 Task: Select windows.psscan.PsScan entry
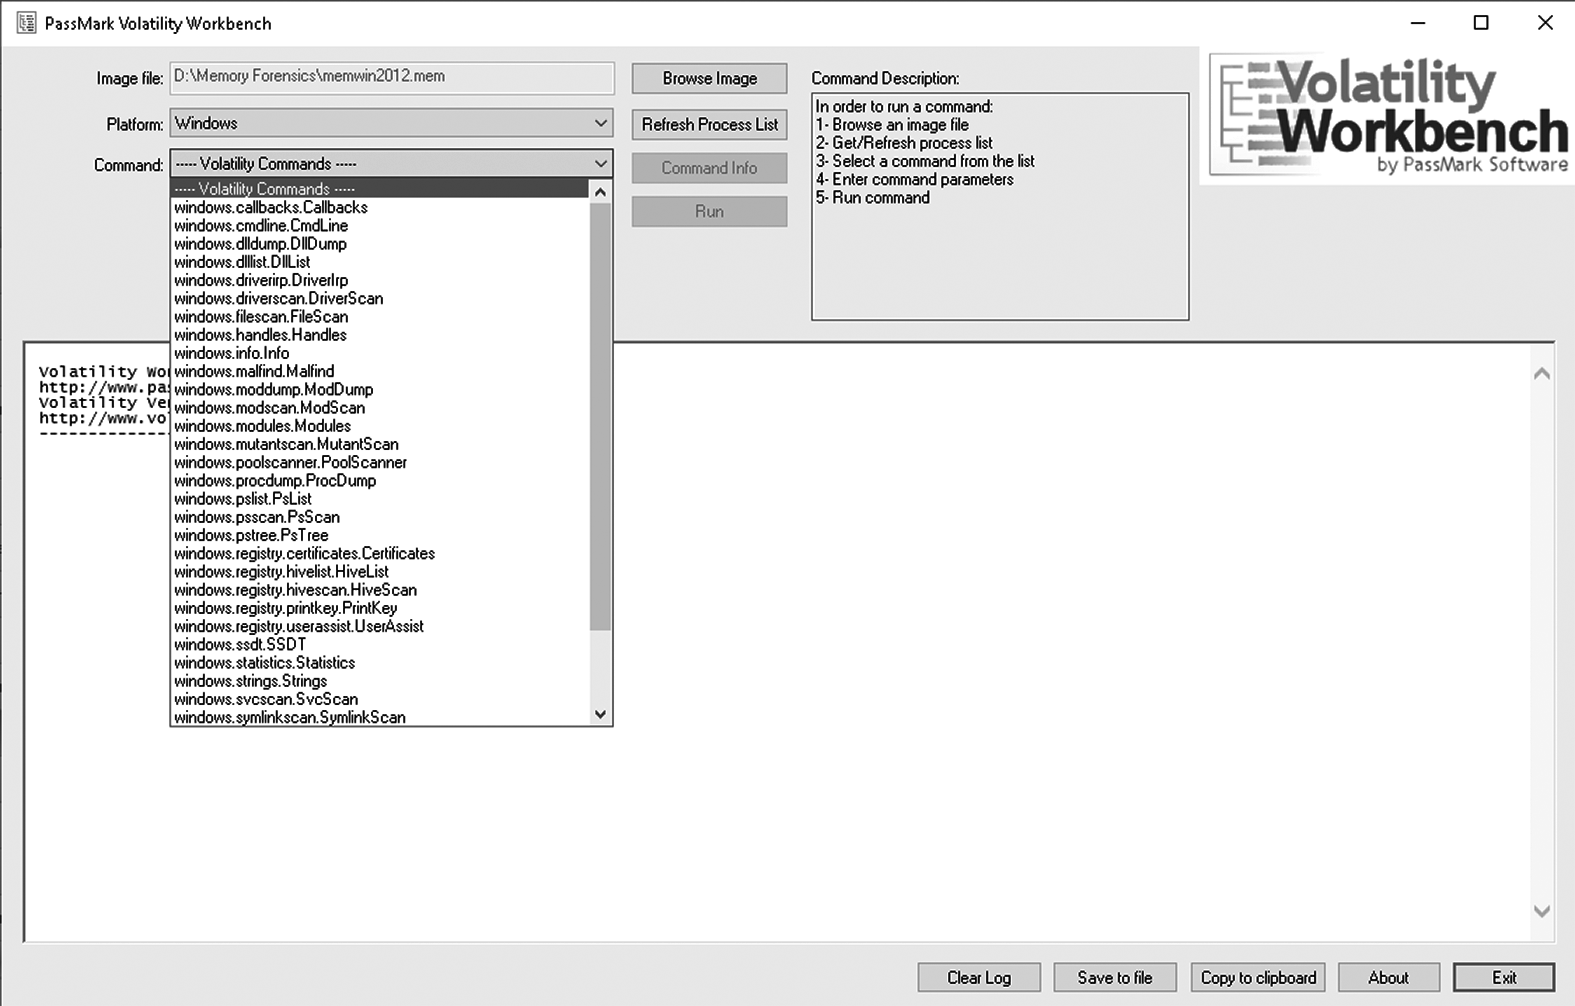(380, 517)
